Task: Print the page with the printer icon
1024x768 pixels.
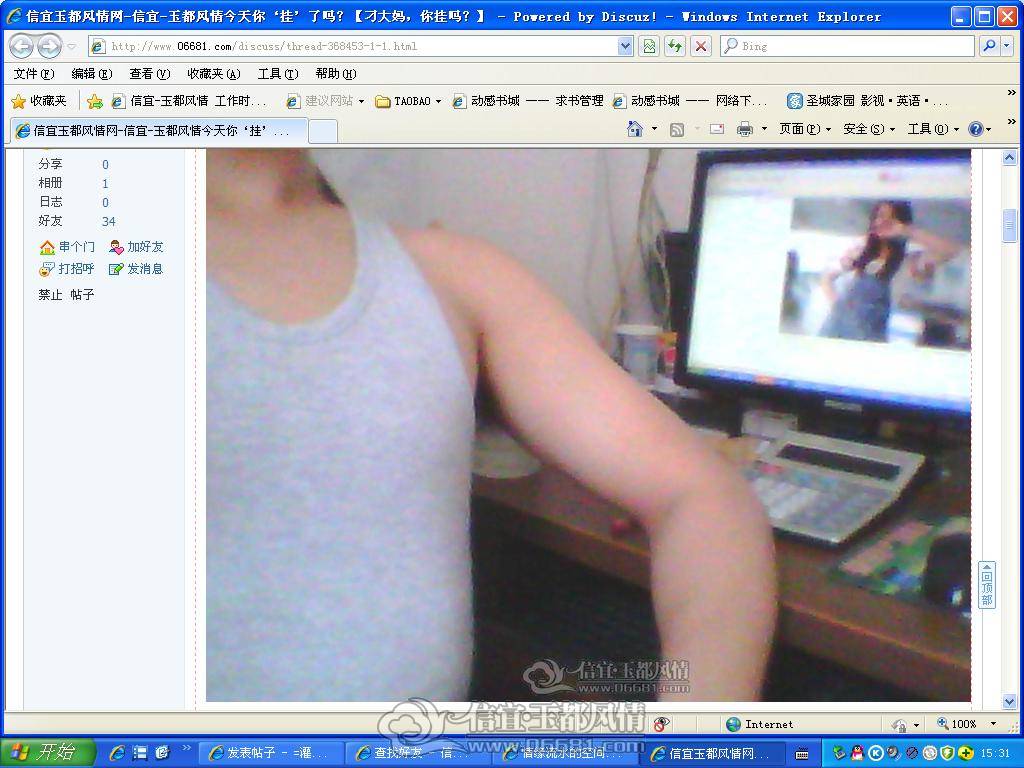Action: [744, 129]
